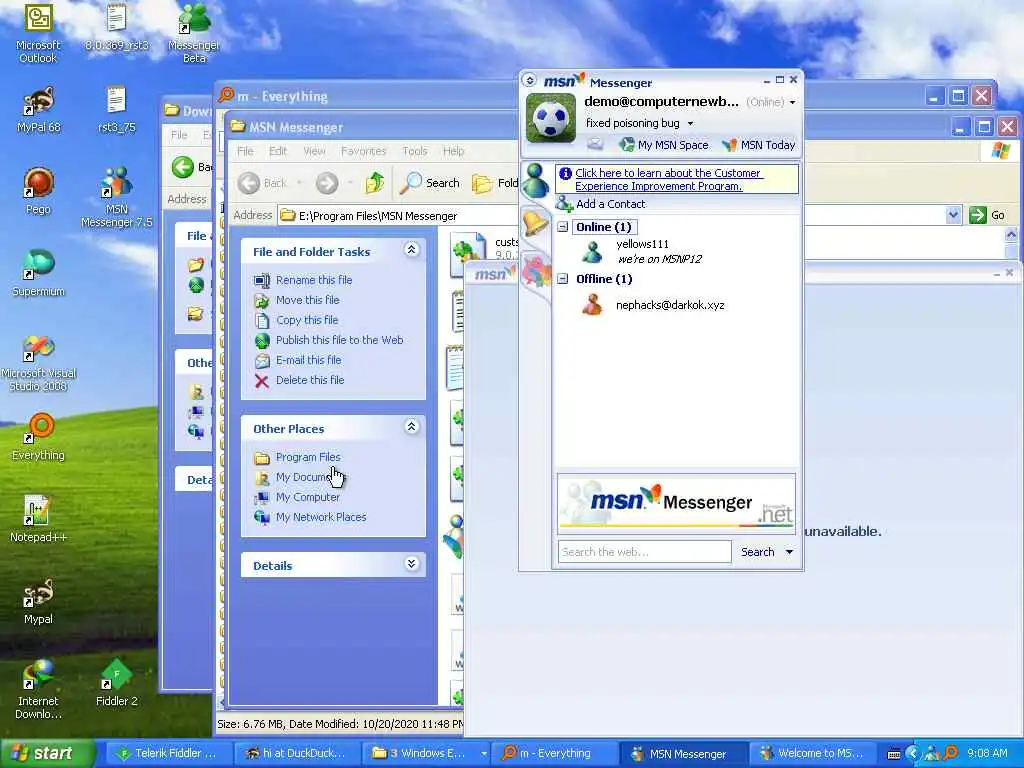This screenshot has height=768, width=1024.
Task: Select offline contact nephacks@darkok.xyz
Action: tap(670, 305)
